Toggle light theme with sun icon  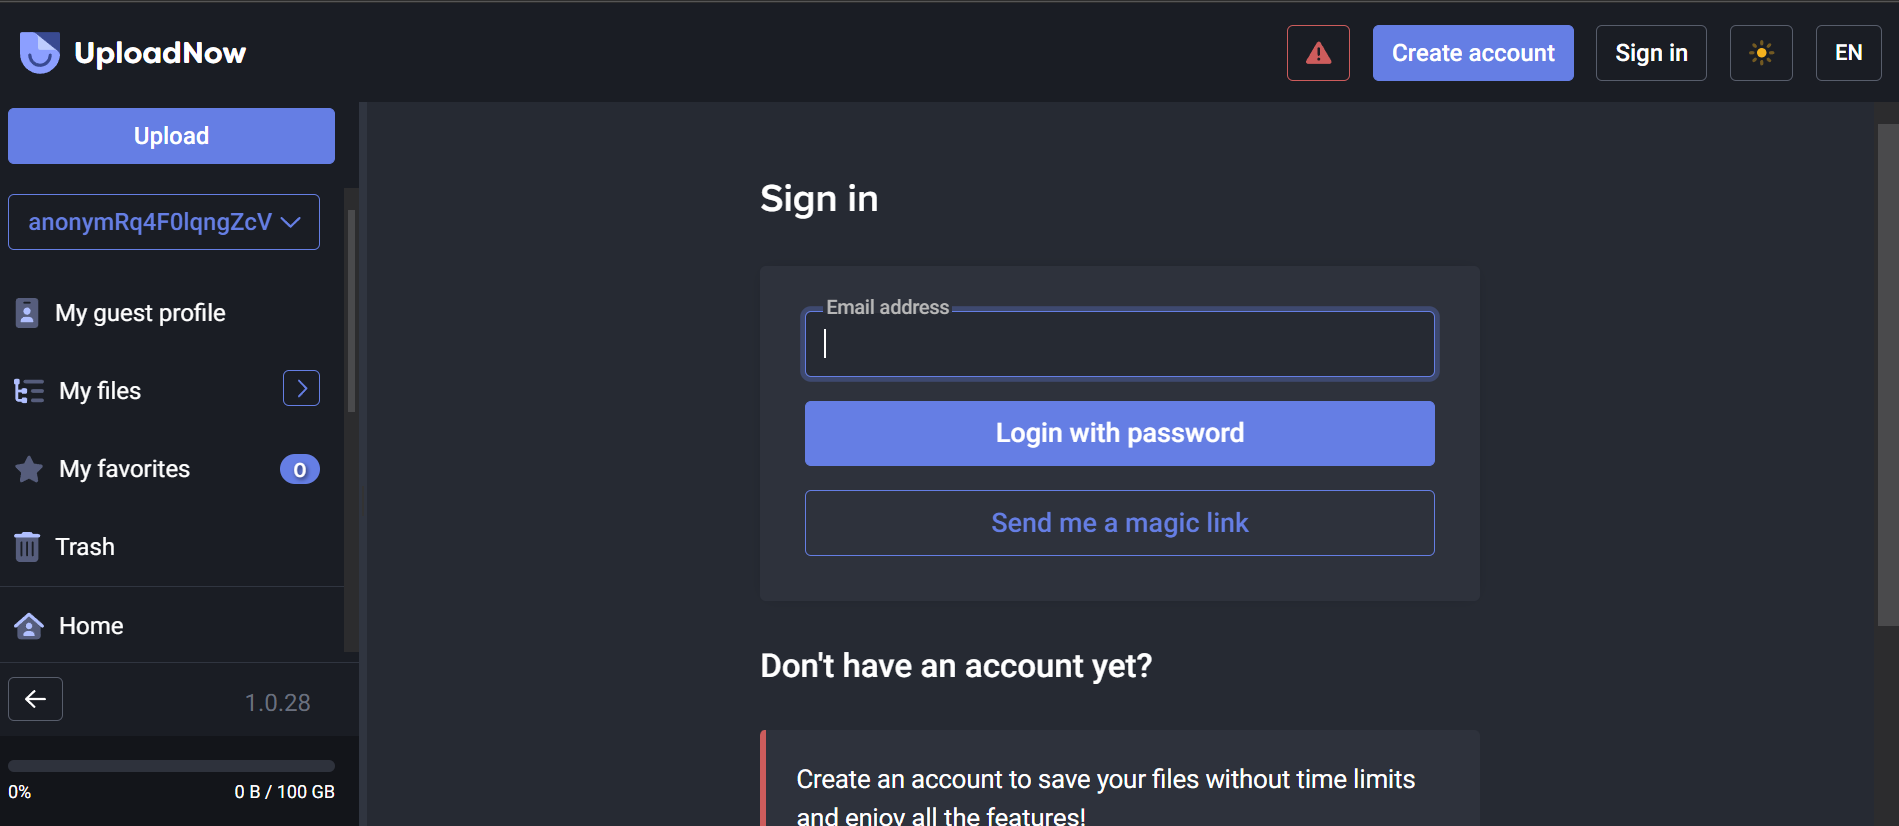(x=1761, y=53)
